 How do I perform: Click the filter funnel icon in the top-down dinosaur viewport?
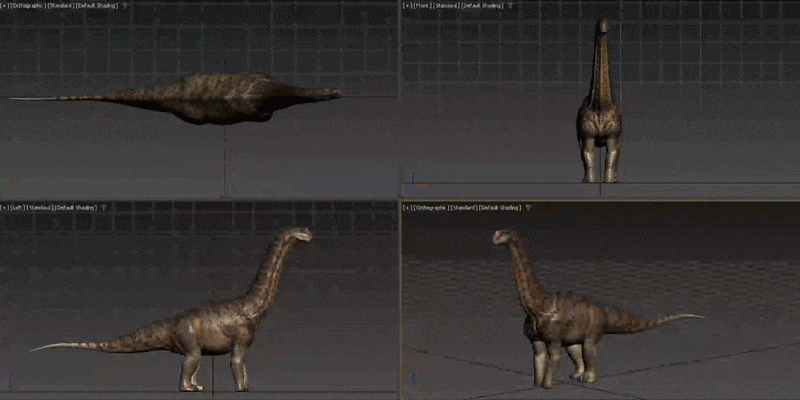click(x=126, y=6)
